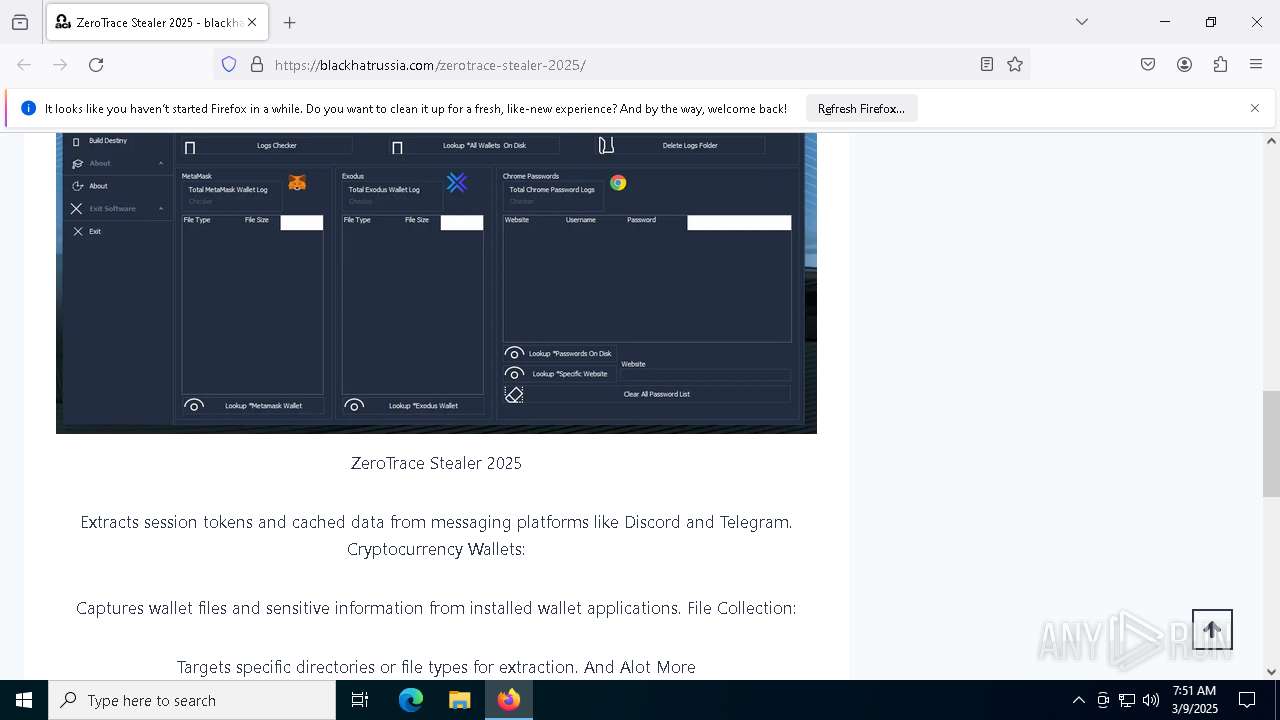Click the 'Targets specific directories' sentence
The width and height of the screenshot is (1280, 720).
436,667
